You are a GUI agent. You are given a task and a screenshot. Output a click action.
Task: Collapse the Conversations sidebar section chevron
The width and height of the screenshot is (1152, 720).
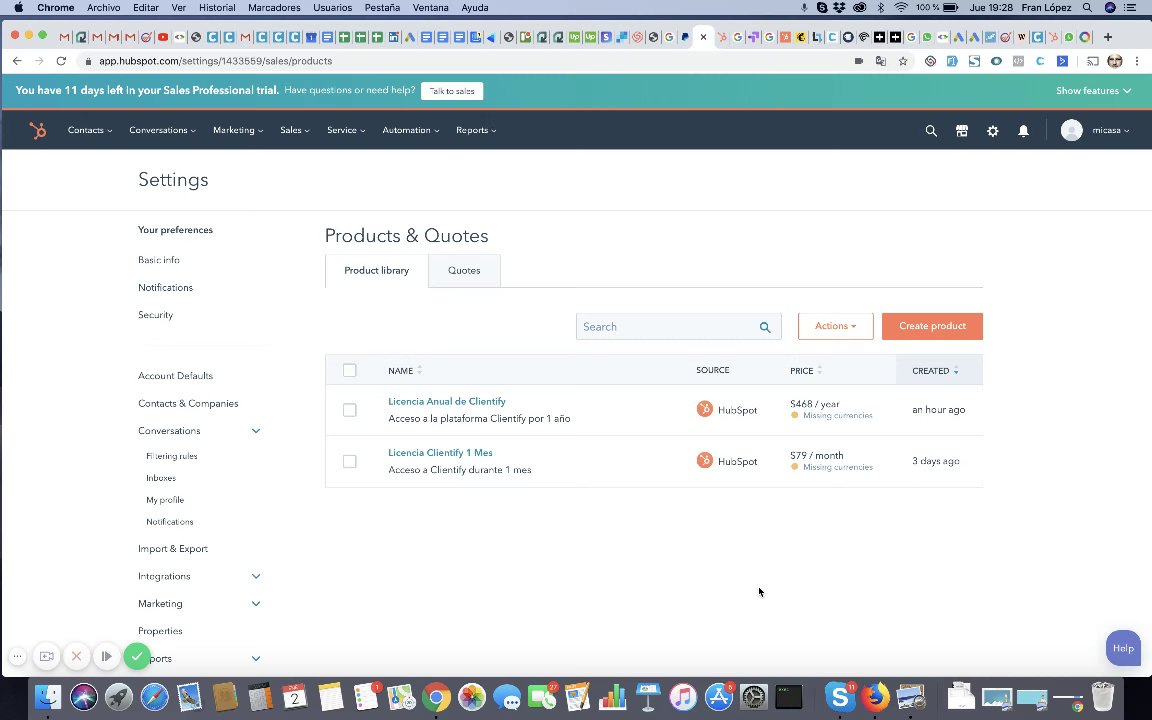coord(256,431)
